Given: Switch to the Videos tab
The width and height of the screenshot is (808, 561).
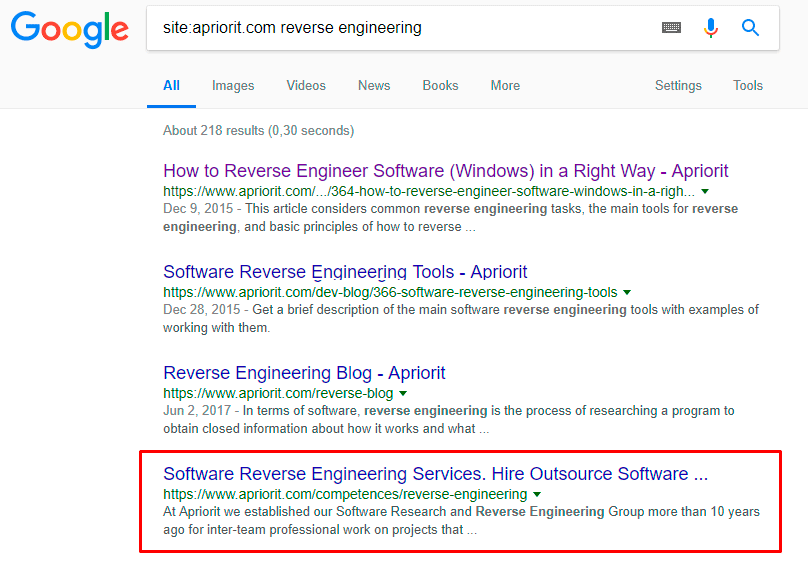Looking at the screenshot, I should (x=306, y=86).
